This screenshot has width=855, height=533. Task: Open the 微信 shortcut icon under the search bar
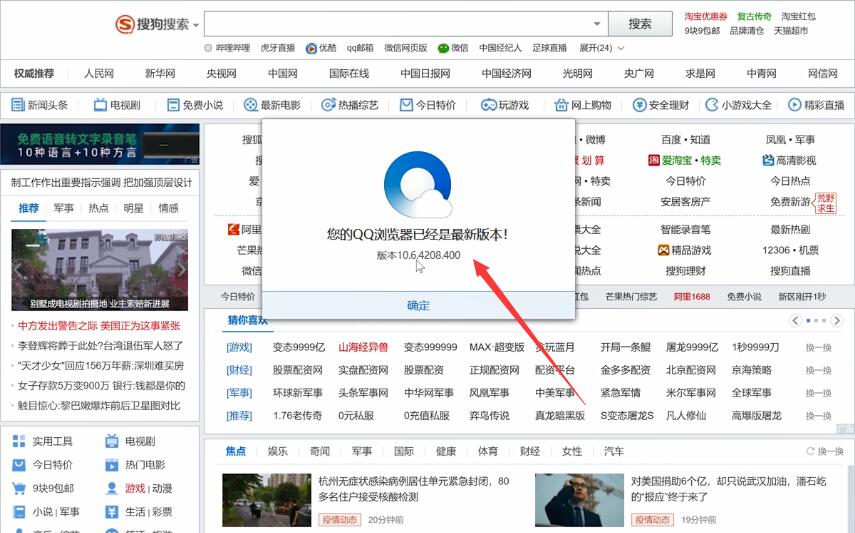click(443, 48)
